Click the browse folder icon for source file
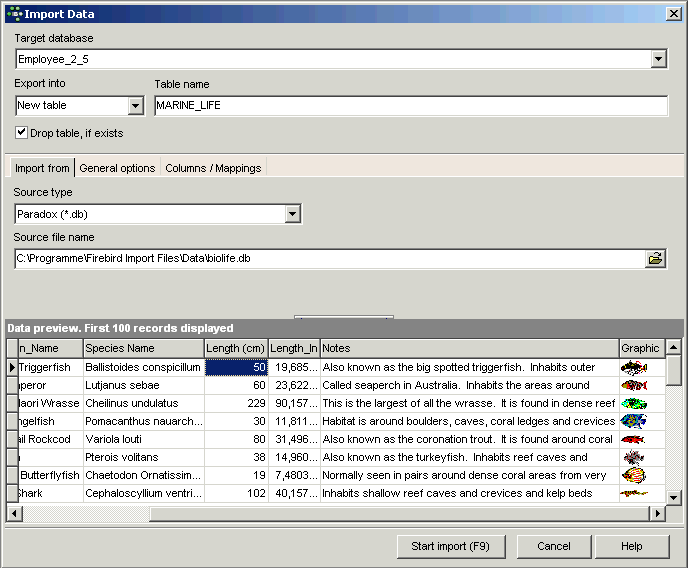688x569 pixels. click(655, 259)
